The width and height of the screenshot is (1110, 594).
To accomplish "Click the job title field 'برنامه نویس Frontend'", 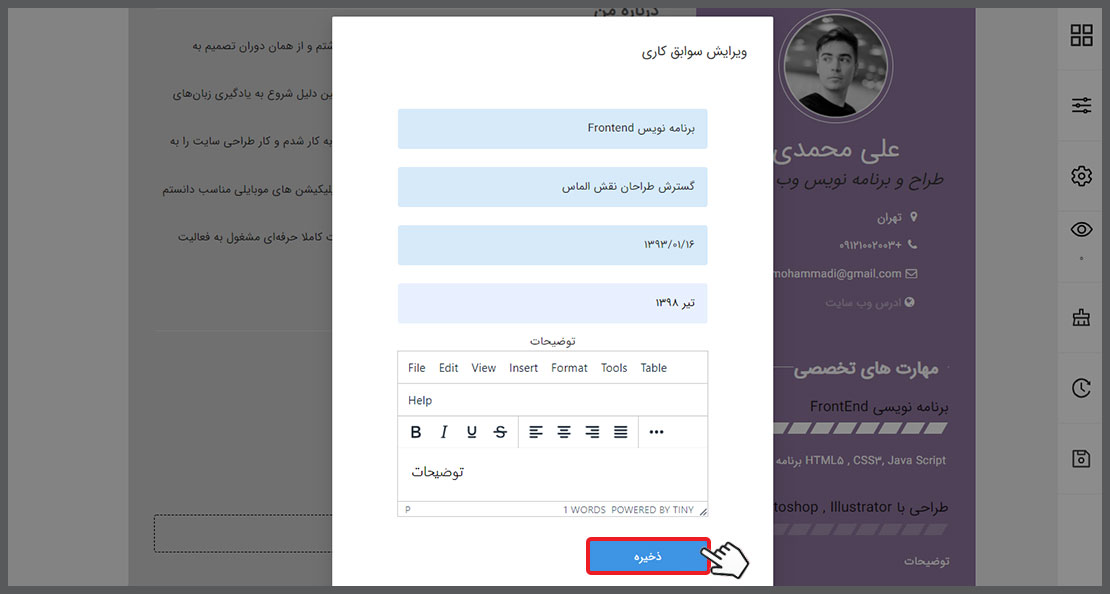I will [x=552, y=129].
